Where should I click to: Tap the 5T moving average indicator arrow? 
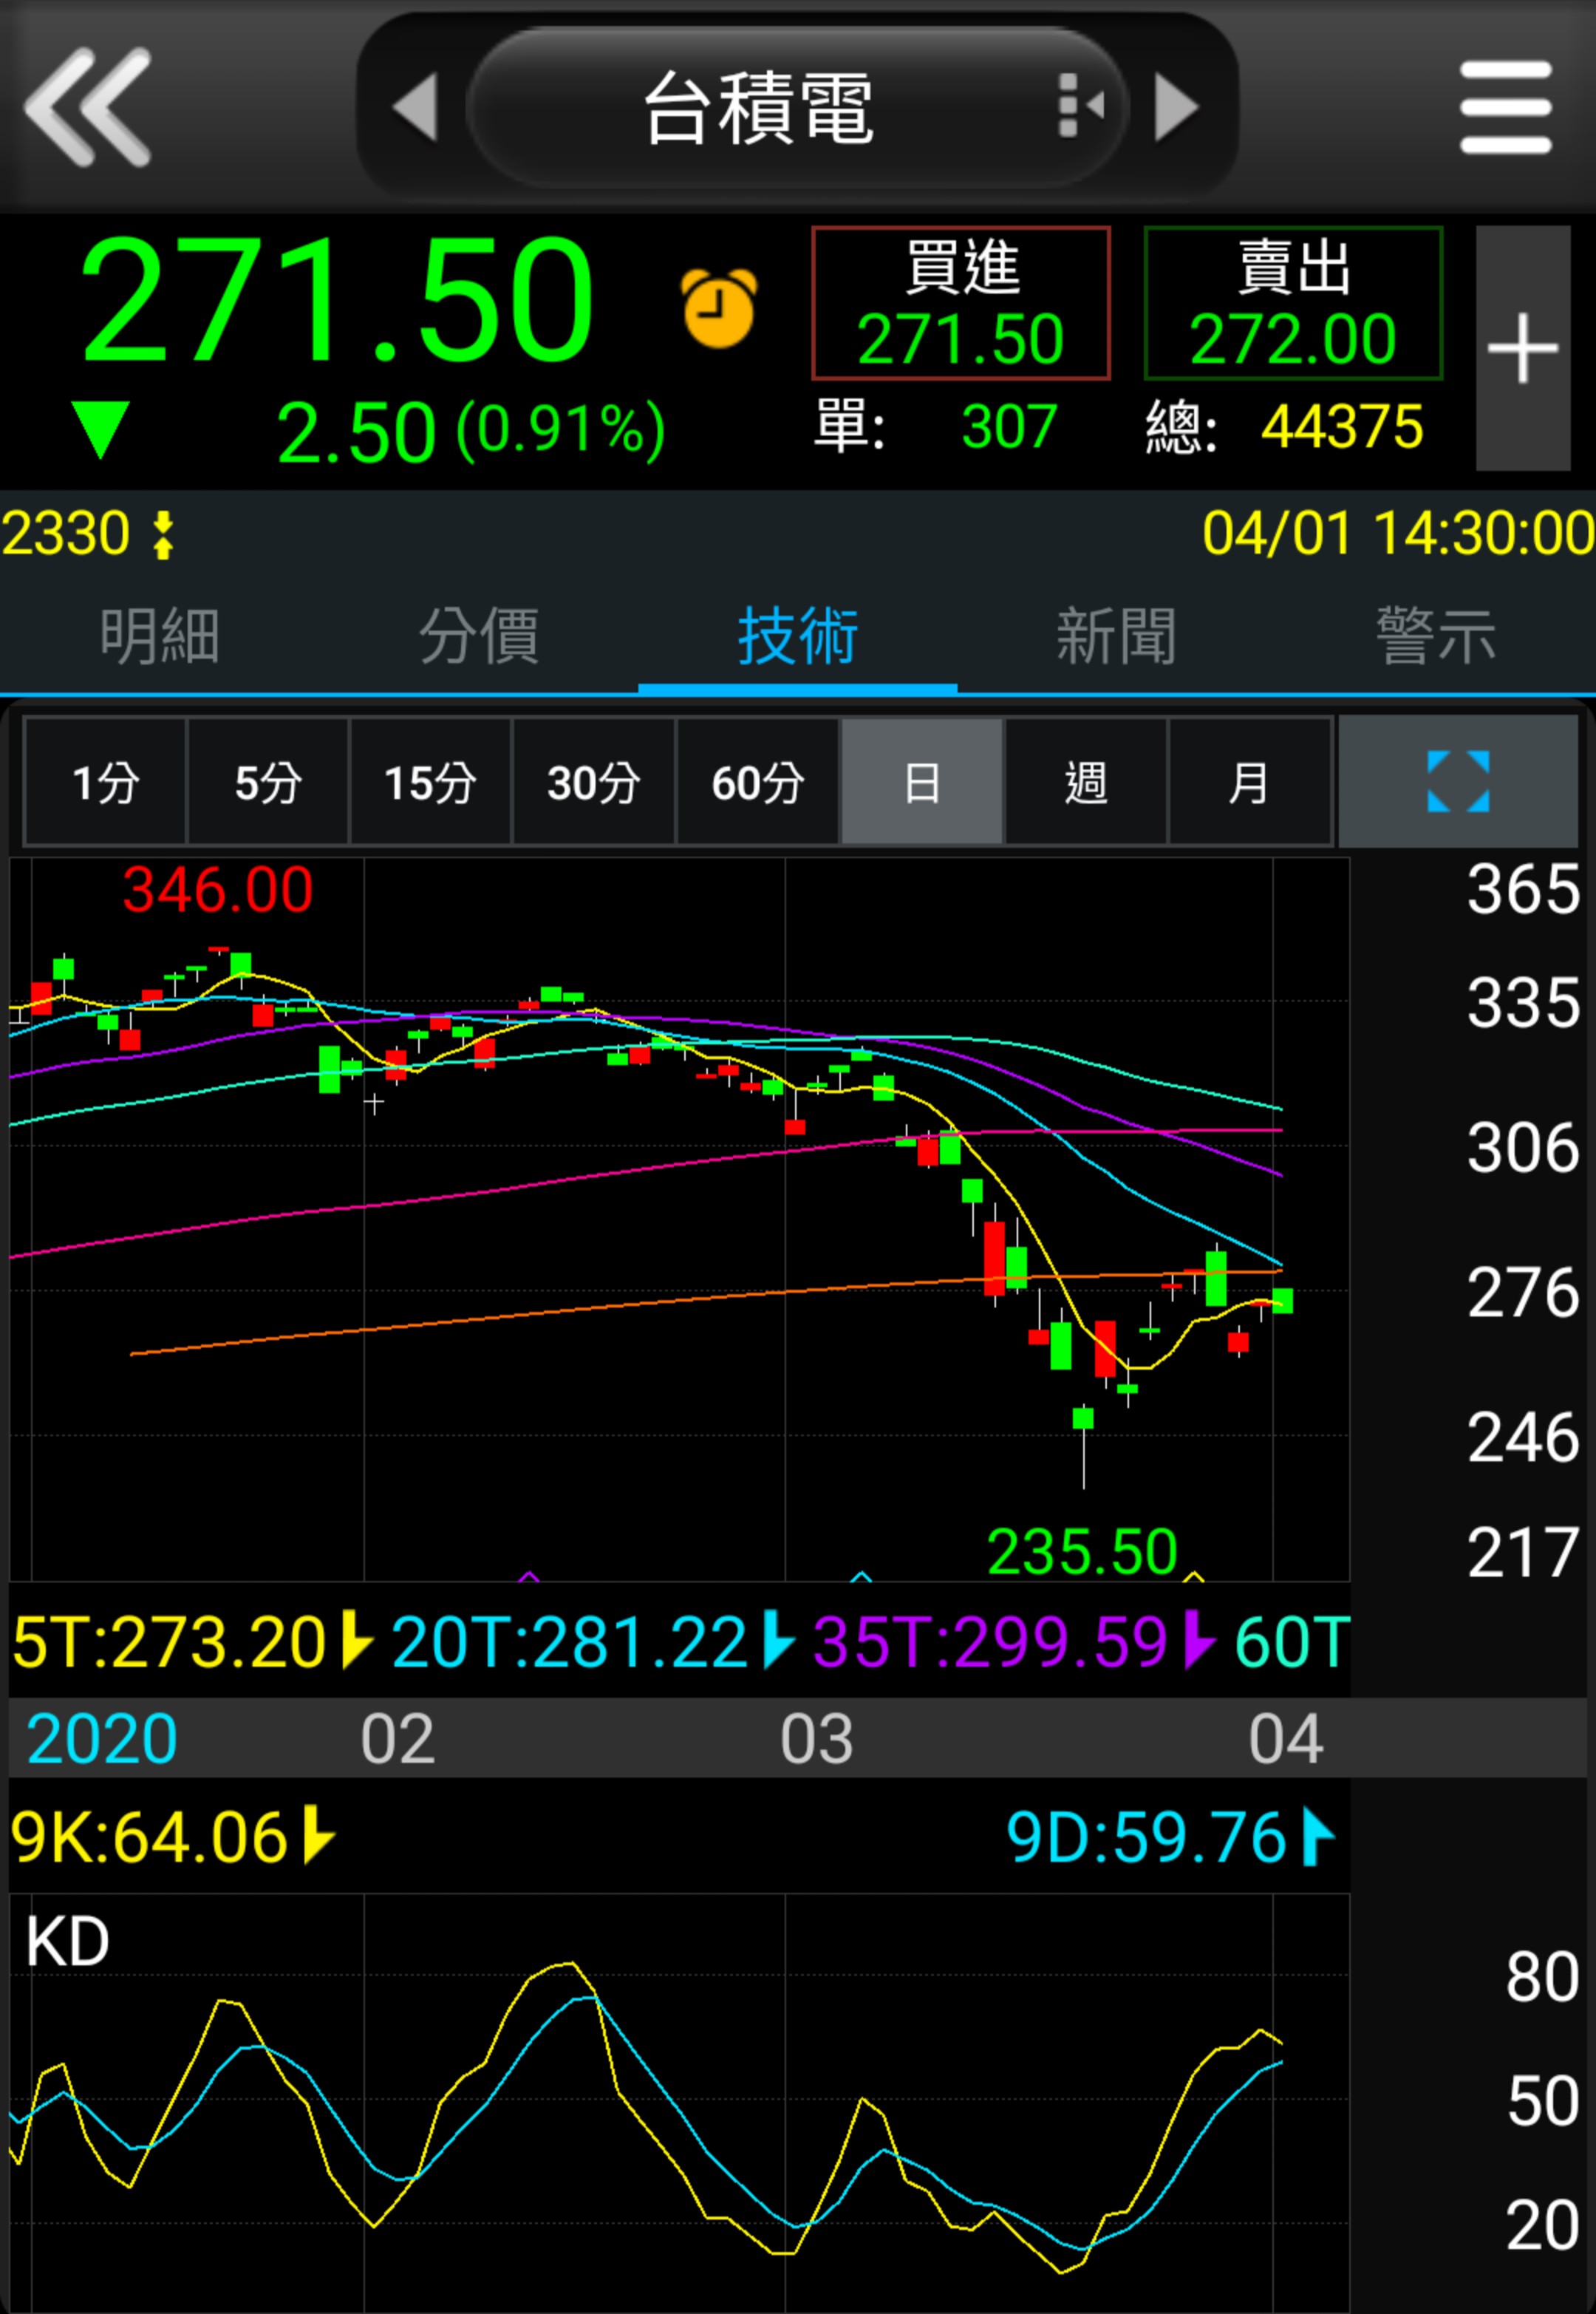point(355,1641)
